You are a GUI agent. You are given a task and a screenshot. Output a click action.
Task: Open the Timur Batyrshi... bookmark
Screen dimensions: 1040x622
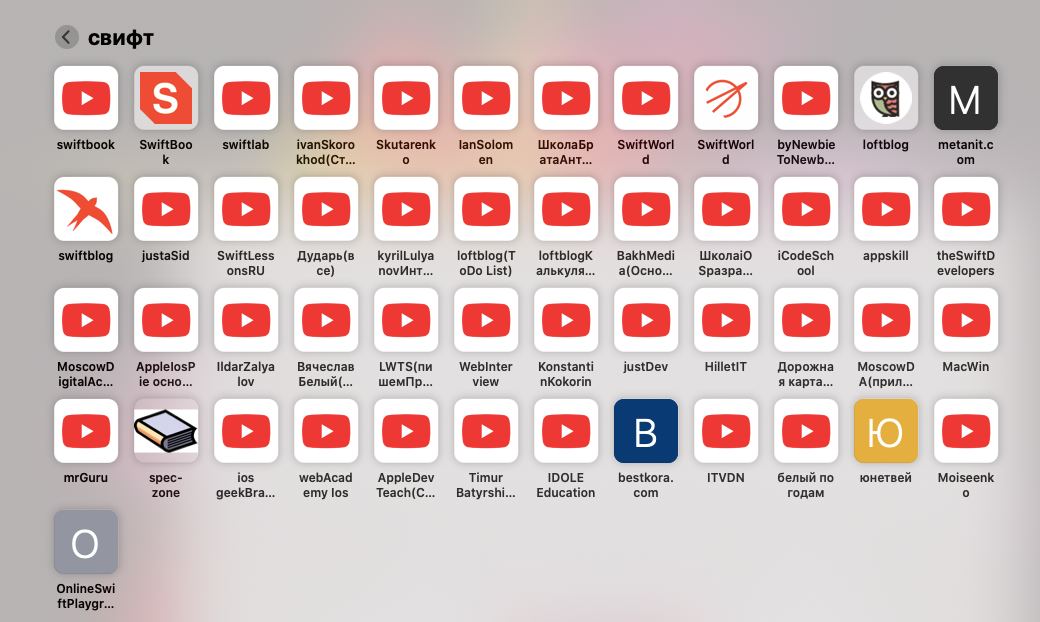click(x=486, y=431)
